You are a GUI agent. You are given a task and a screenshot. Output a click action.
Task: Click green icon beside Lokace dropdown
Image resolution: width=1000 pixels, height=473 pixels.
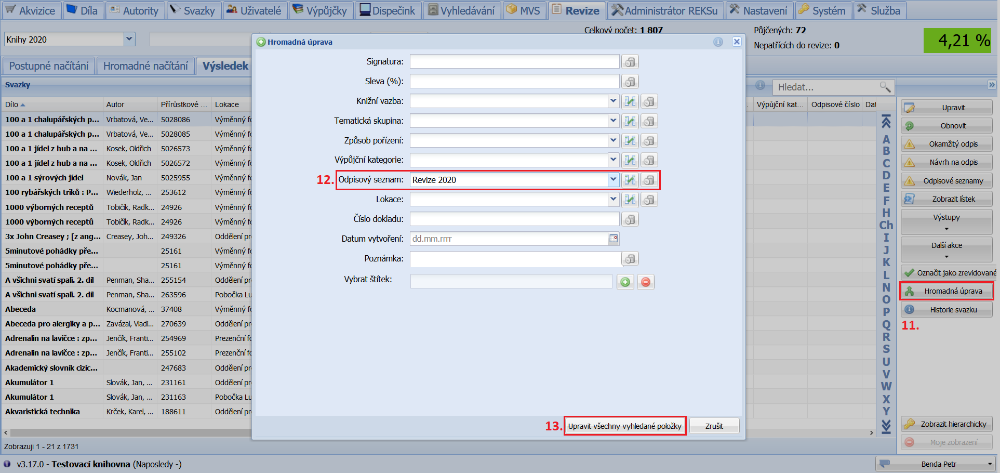point(631,199)
